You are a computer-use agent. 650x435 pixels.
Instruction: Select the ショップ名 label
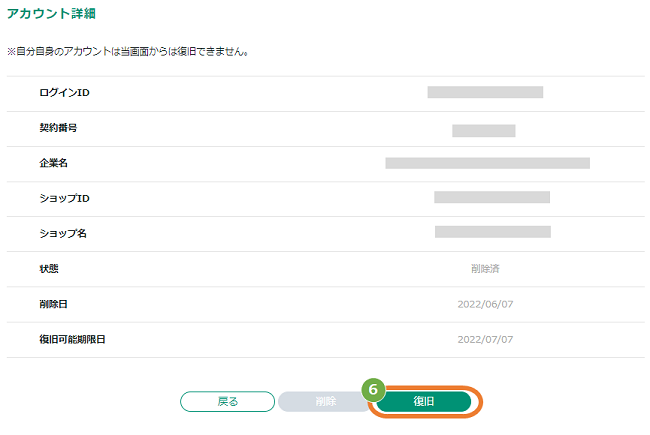coord(63,233)
